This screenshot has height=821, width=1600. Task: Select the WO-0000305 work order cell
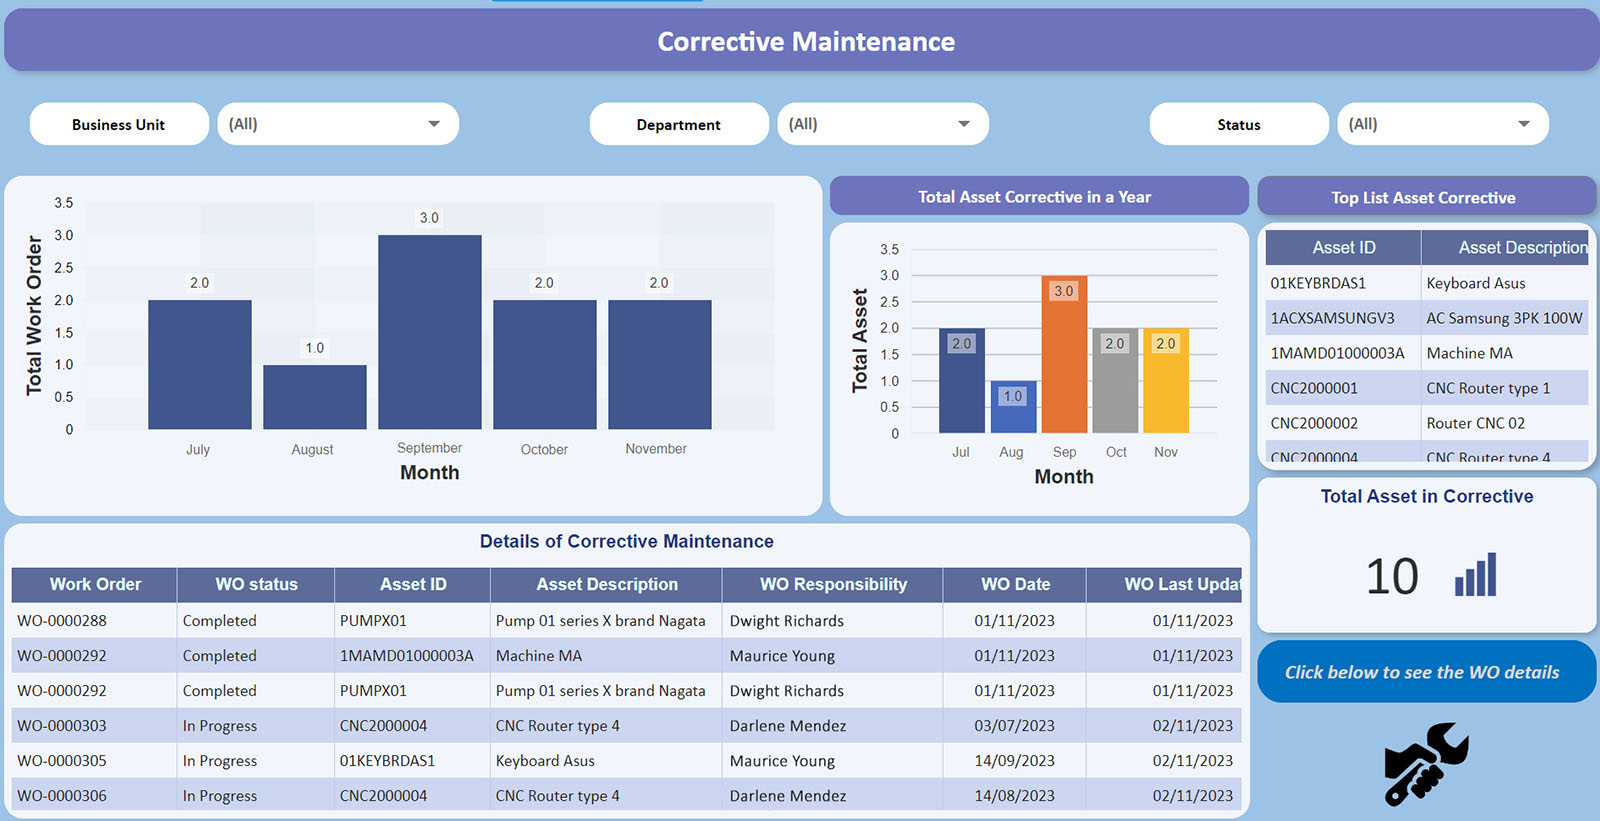pyautogui.click(x=62, y=761)
